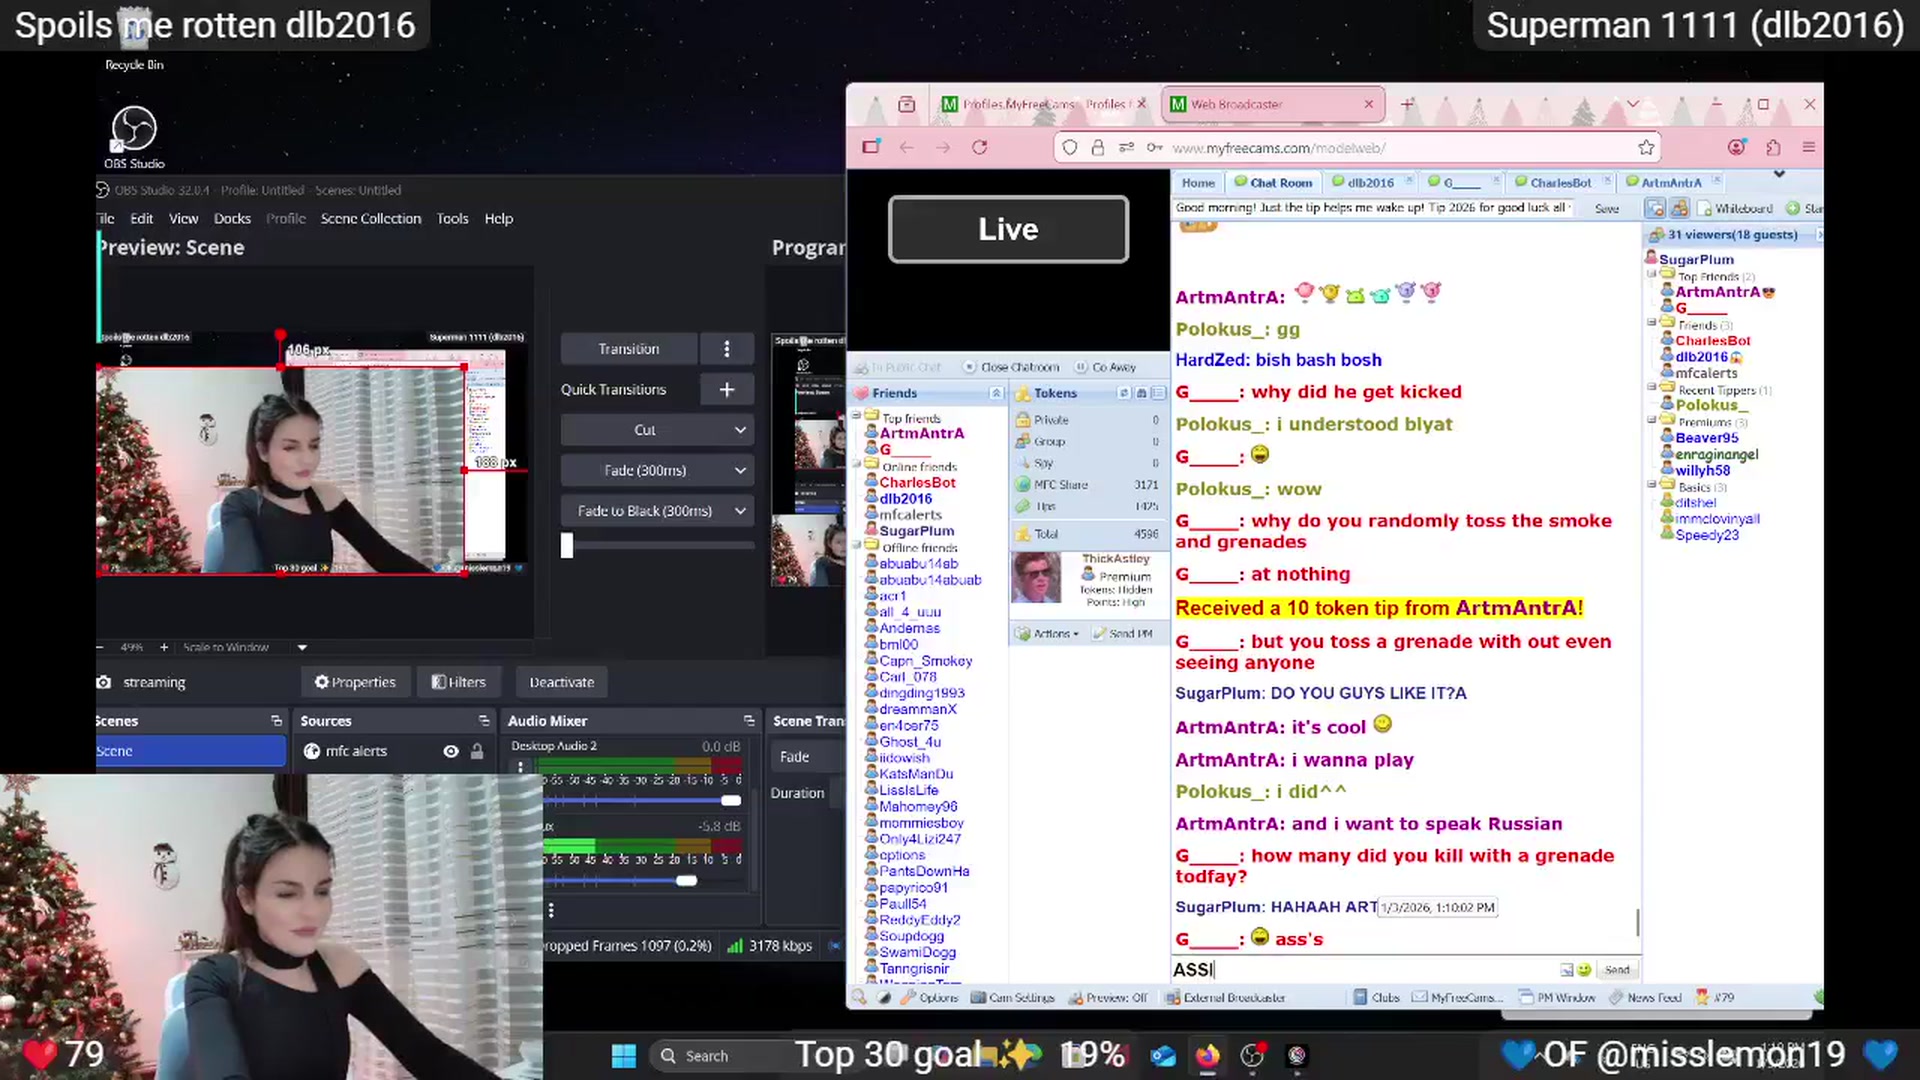The height and width of the screenshot is (1080, 1920).
Task: Switch to the CharlesBot chat tab
Action: click(x=1560, y=182)
